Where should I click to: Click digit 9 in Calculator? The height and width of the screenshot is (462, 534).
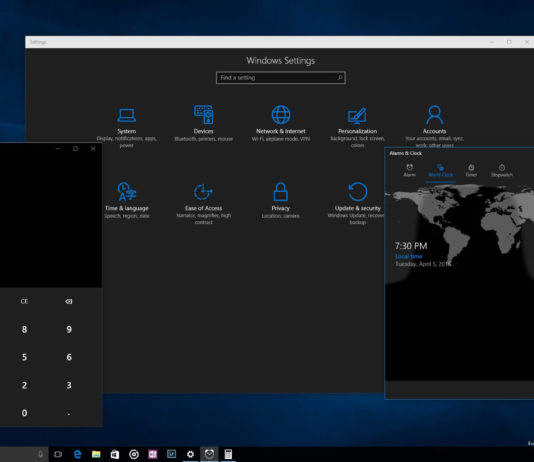(69, 329)
